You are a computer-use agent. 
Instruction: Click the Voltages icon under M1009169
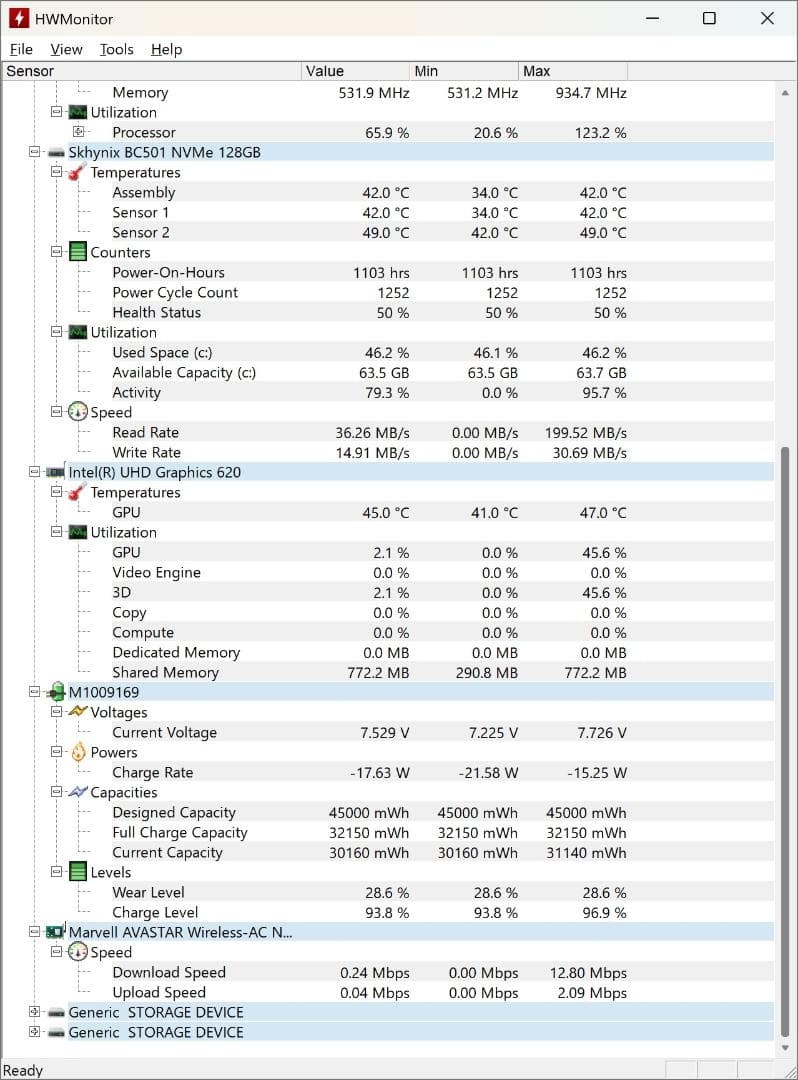pos(78,712)
